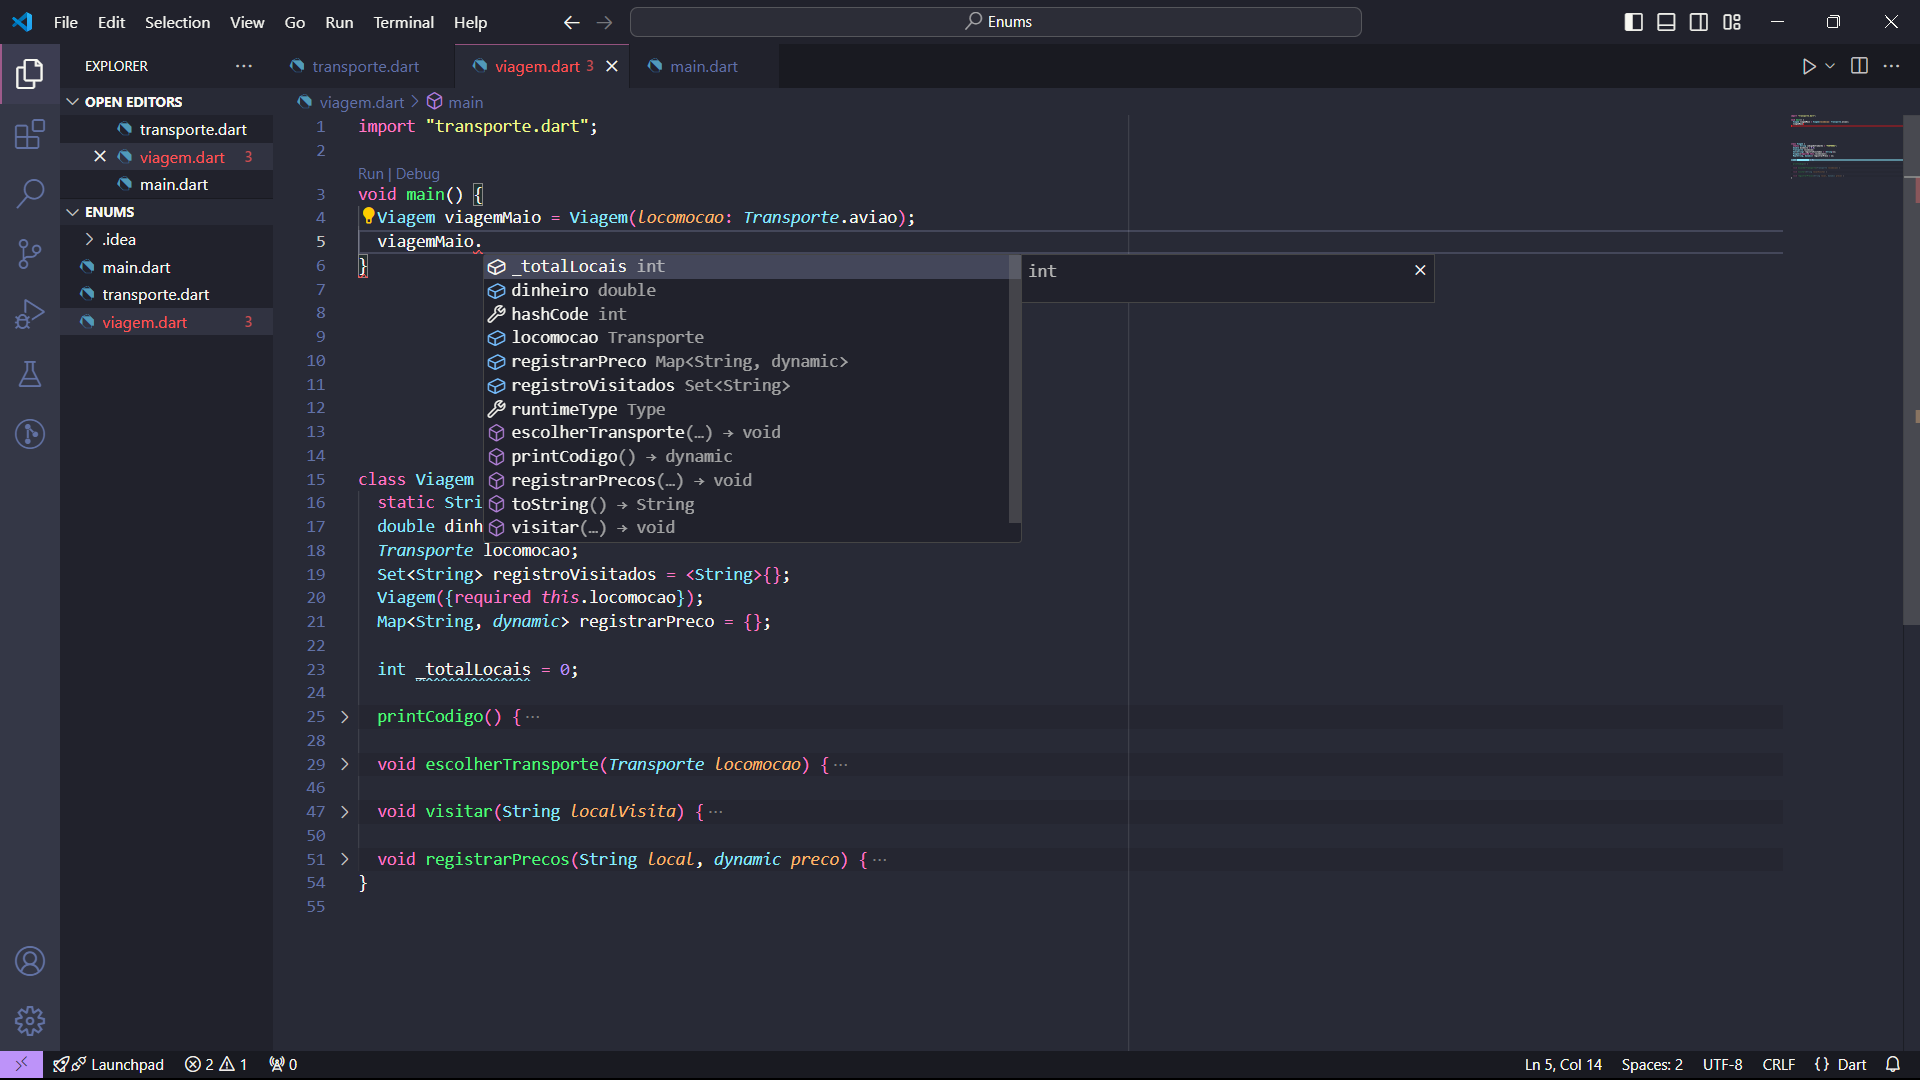Open the Testing flask icon
This screenshot has width=1920, height=1080.
pos(30,374)
